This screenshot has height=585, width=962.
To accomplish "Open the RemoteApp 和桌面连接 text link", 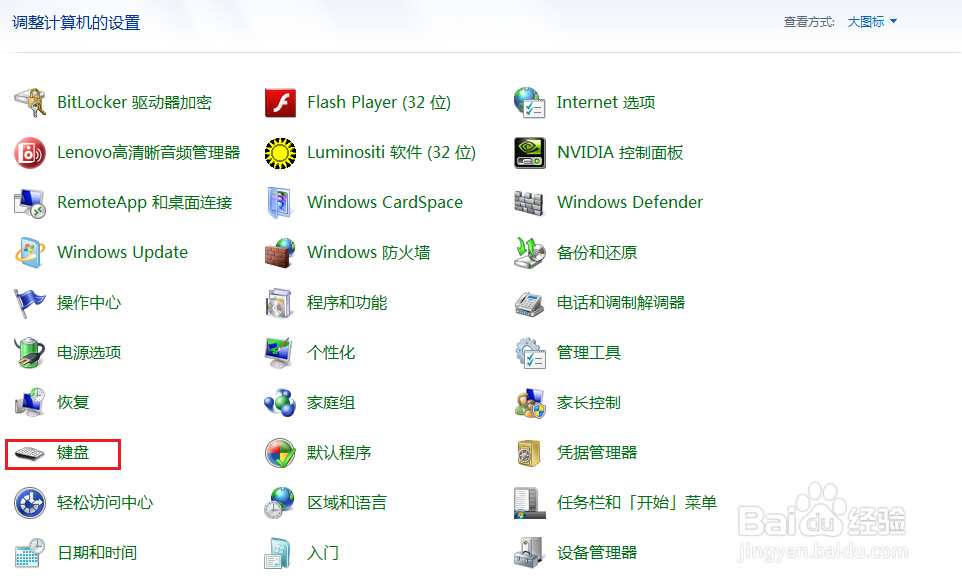I will [144, 203].
